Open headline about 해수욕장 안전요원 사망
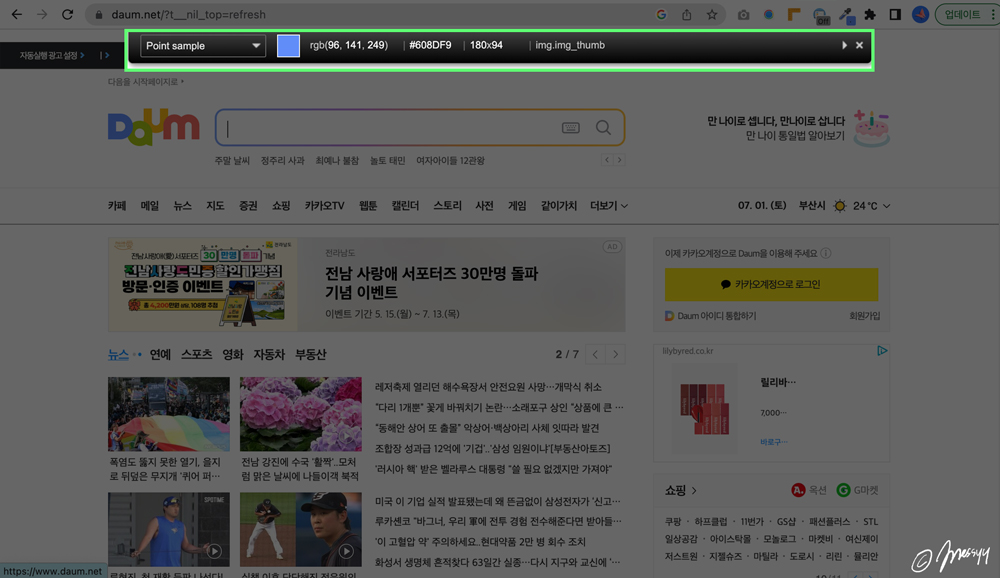The width and height of the screenshot is (1000, 578). pyautogui.click(x=489, y=387)
